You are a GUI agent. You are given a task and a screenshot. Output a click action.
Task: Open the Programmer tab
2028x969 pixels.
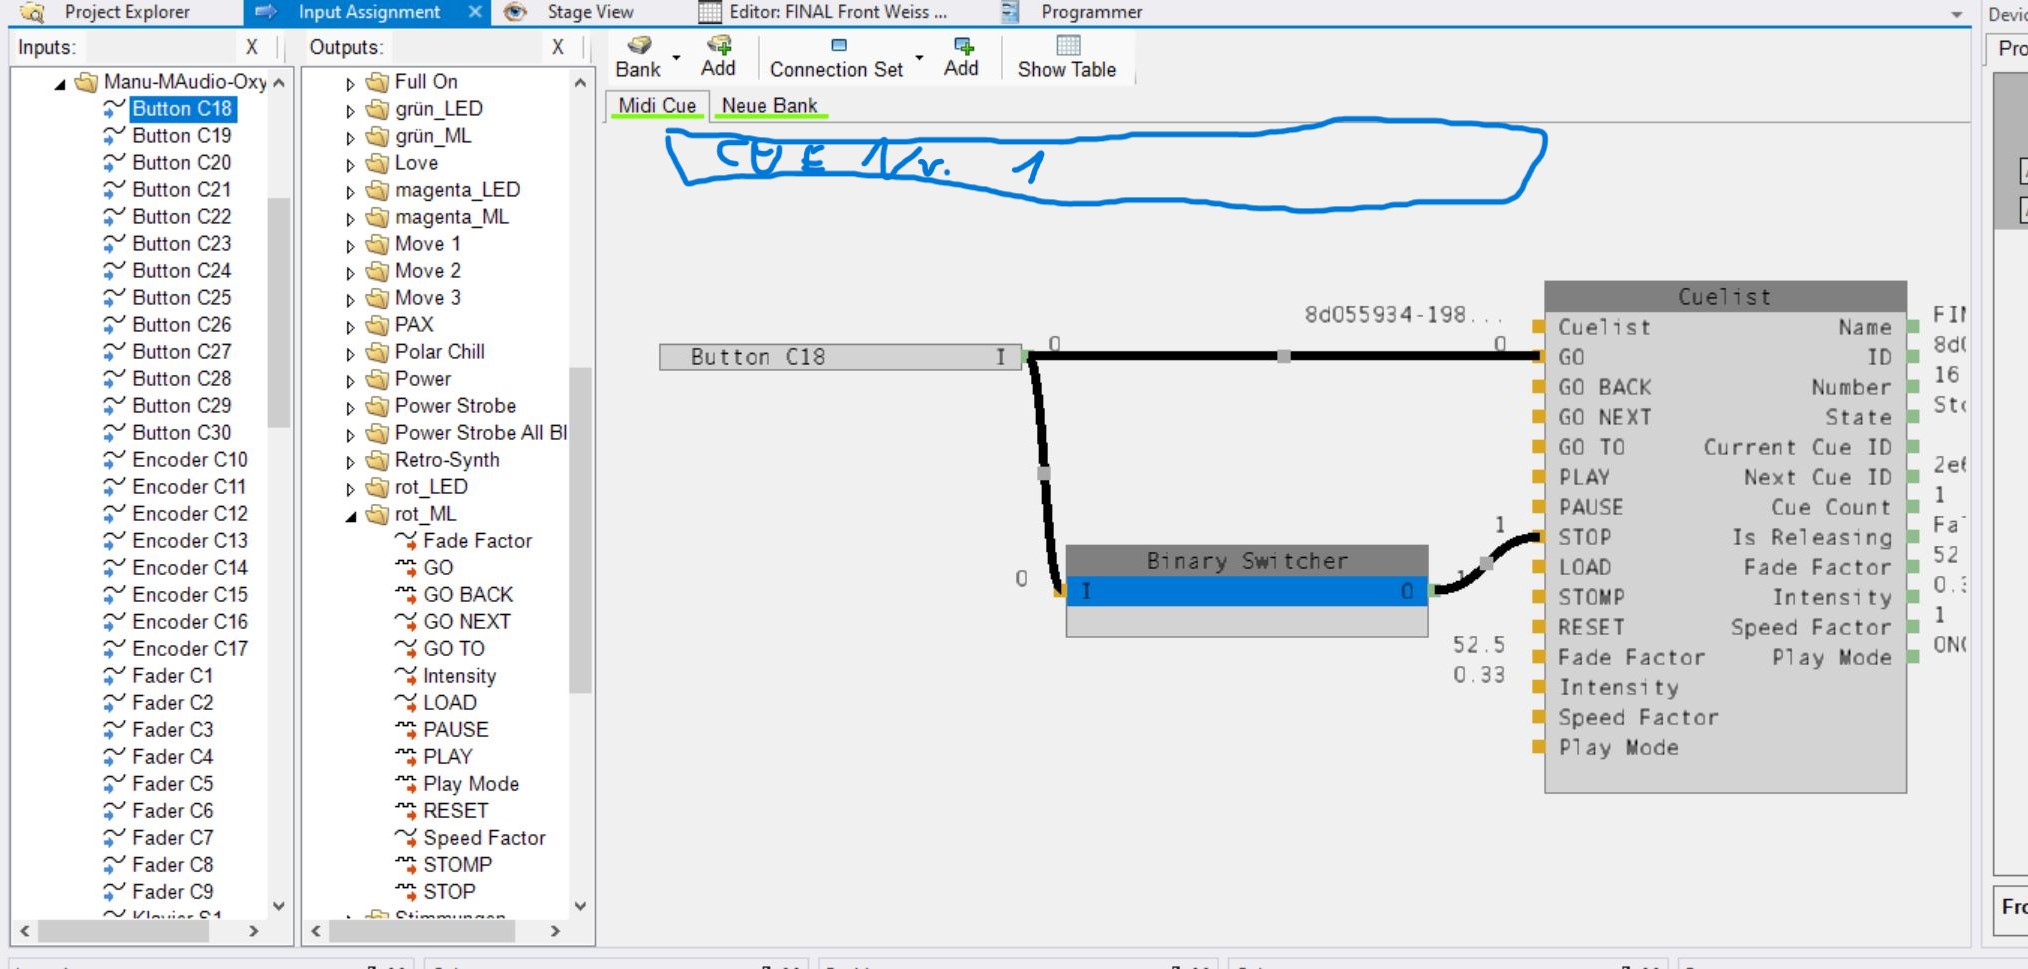[1090, 12]
